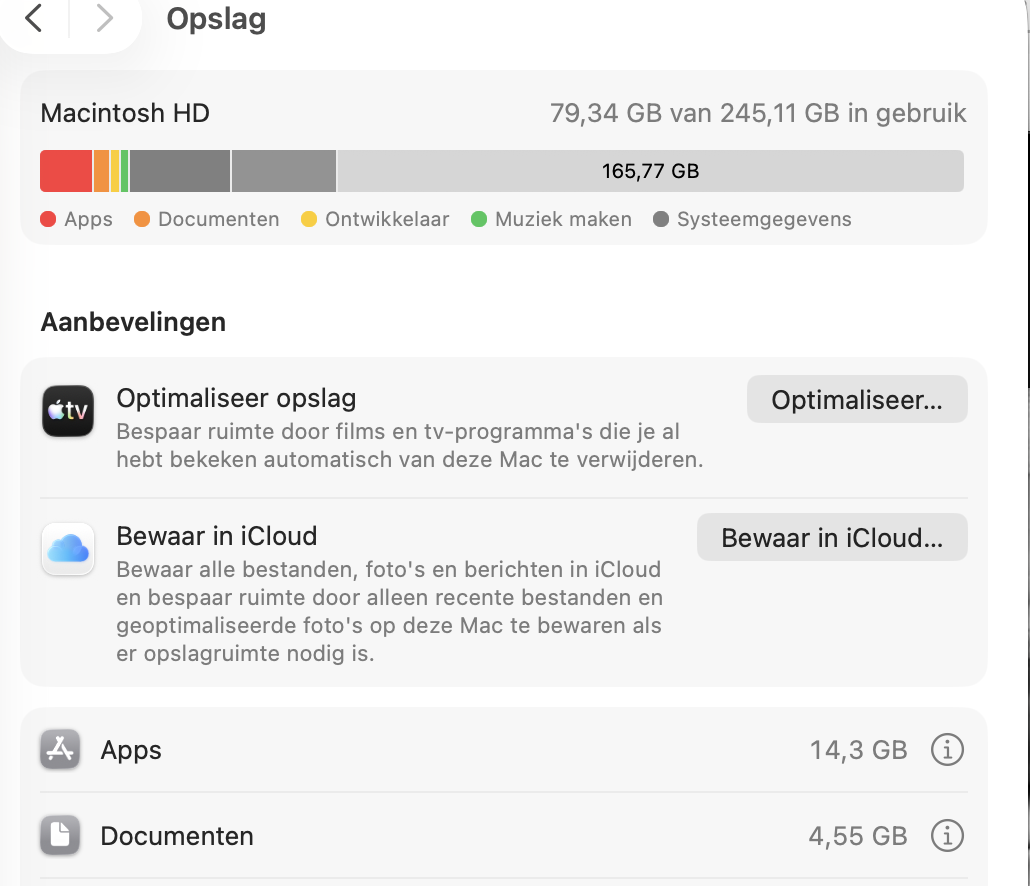1030x886 pixels.
Task: Select the orange Documenten segment in storage bar
Action: (101, 171)
